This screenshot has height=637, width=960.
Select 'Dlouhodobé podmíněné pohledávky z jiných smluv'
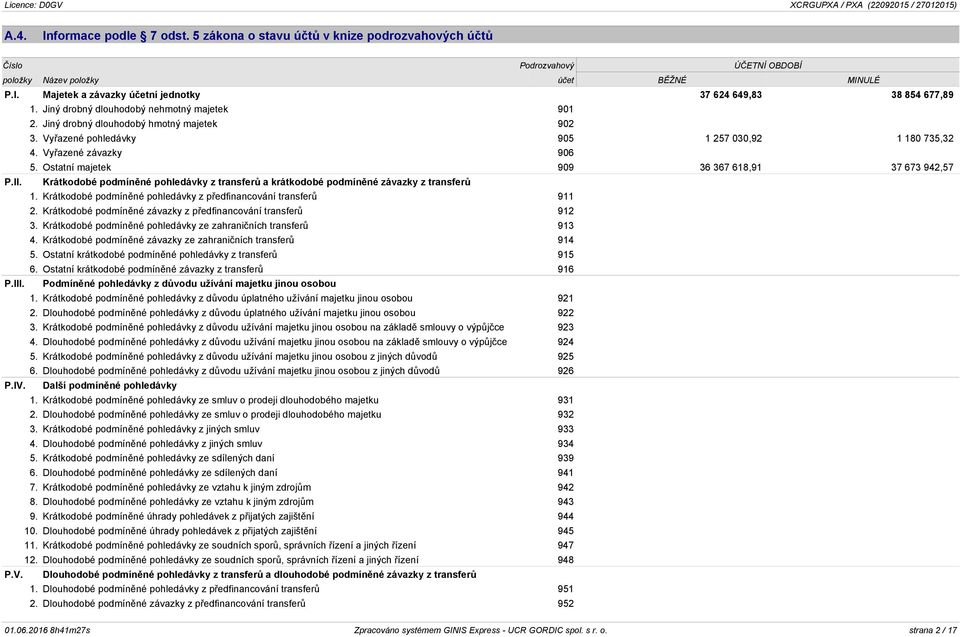(152, 444)
